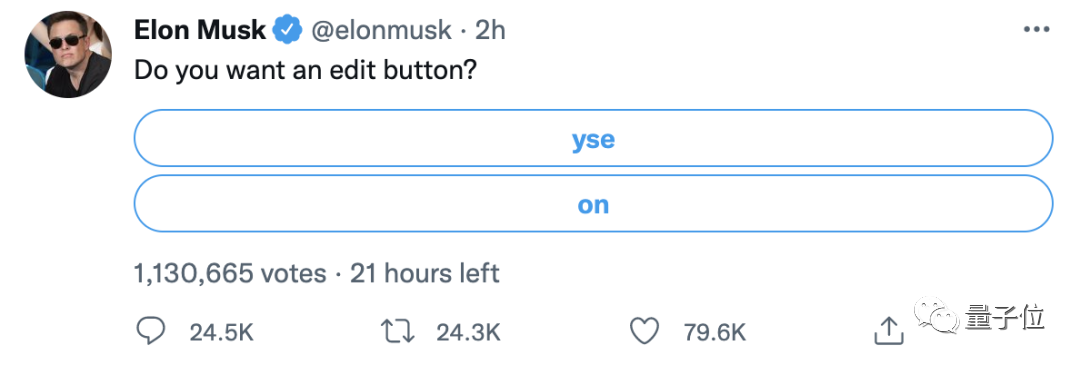Click the retweet arrows icon
The image size is (1080, 365).
pos(398,333)
